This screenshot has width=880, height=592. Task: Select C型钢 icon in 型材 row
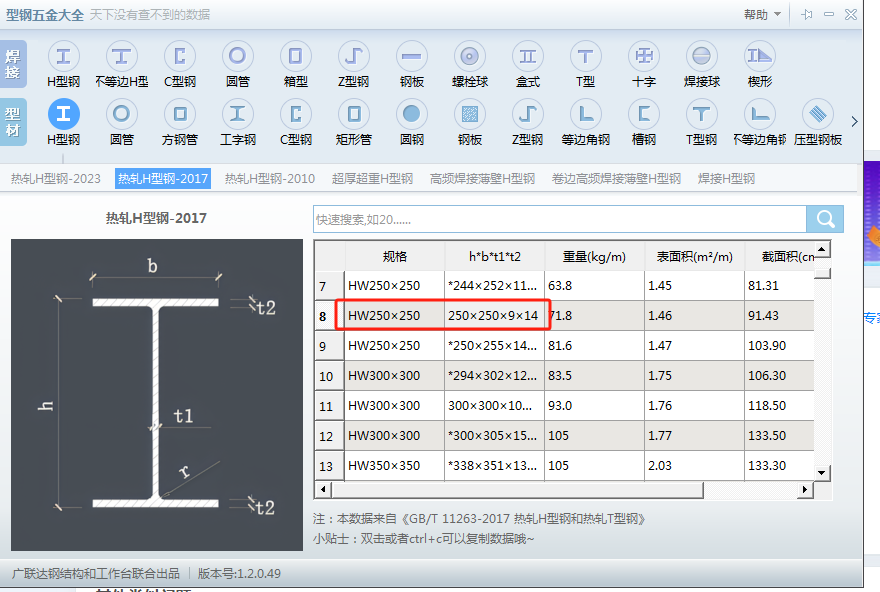[x=296, y=114]
